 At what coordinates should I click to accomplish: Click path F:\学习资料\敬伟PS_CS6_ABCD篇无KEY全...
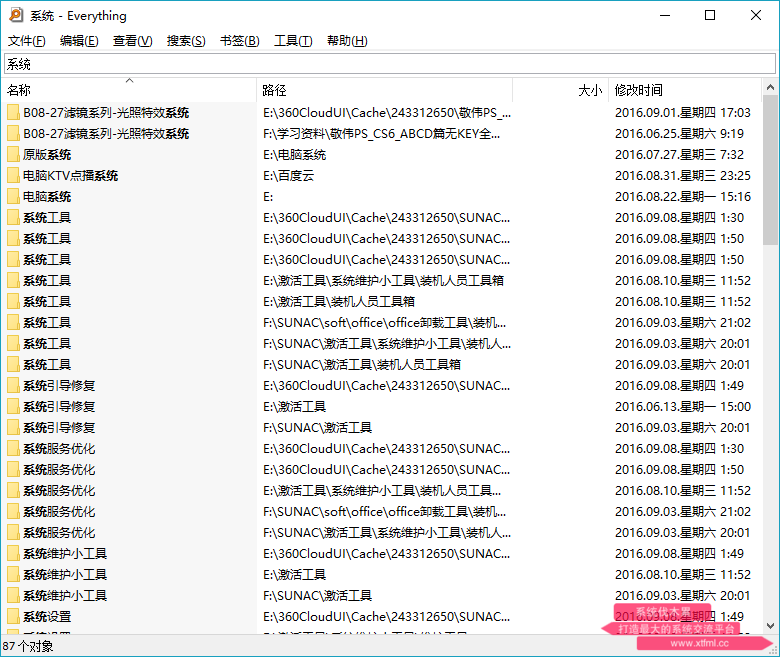pos(382,133)
